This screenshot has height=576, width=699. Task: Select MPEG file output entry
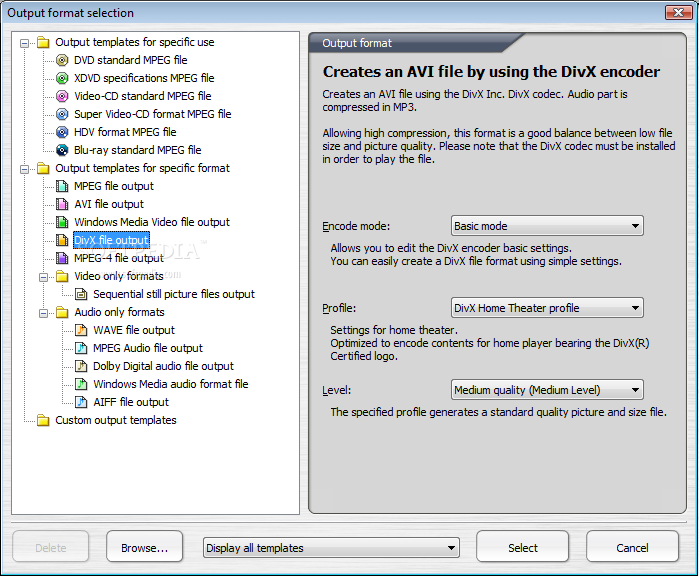114,186
